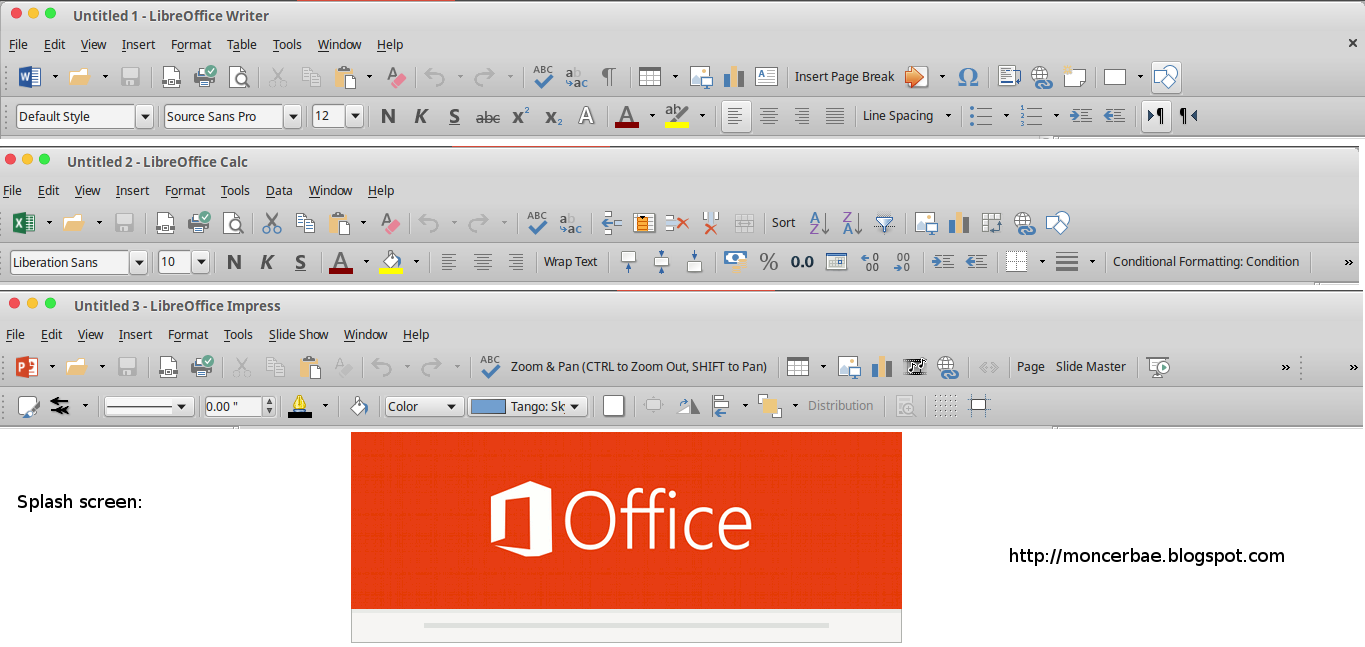Click the line width 0.00" input field
Image resolution: width=1365 pixels, height=647 pixels.
tap(231, 407)
